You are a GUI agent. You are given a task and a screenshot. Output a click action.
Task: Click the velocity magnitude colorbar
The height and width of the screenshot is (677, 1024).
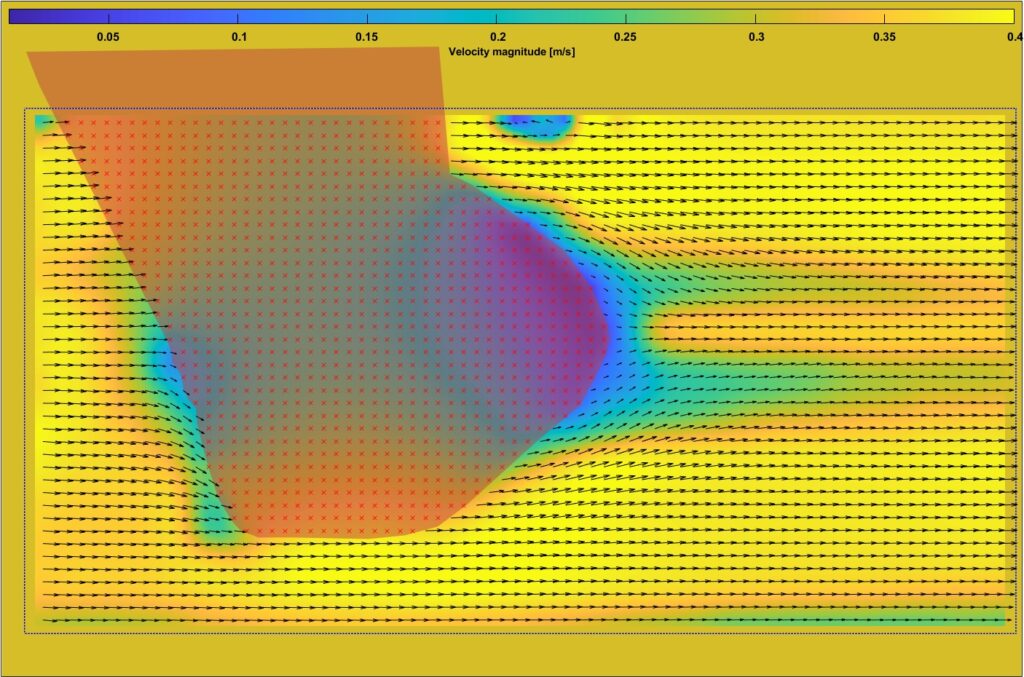point(511,16)
